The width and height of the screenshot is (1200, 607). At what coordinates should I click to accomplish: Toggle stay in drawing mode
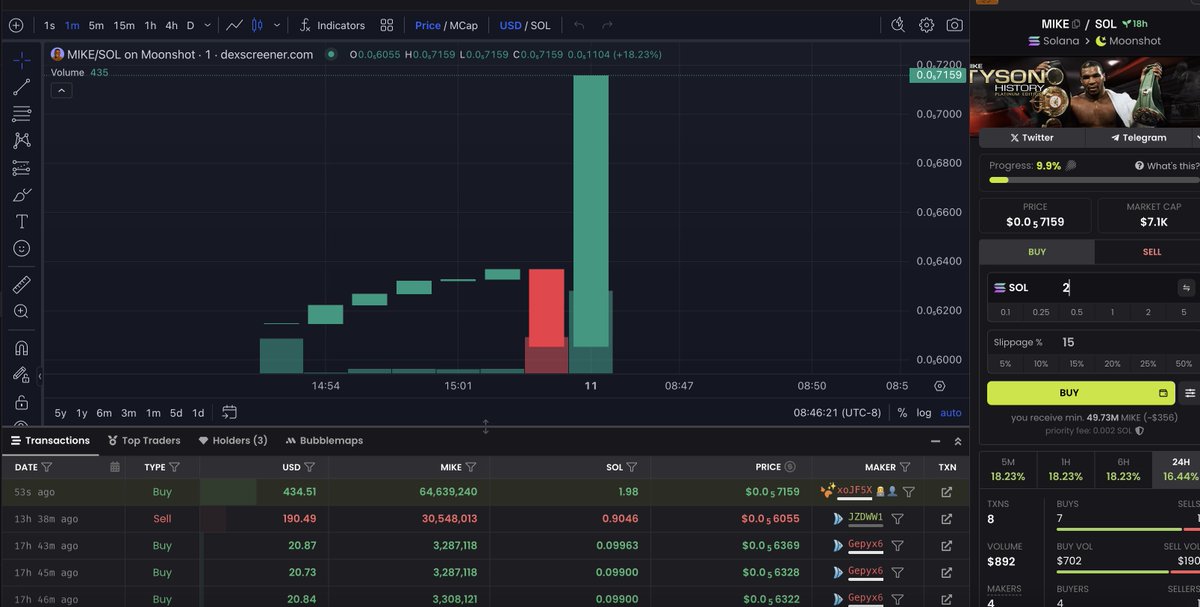tap(21, 375)
